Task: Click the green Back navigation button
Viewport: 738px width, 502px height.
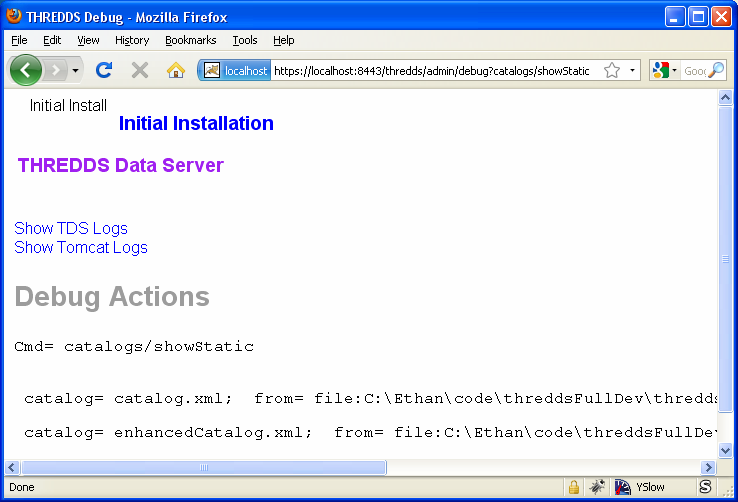Action: coord(25,70)
